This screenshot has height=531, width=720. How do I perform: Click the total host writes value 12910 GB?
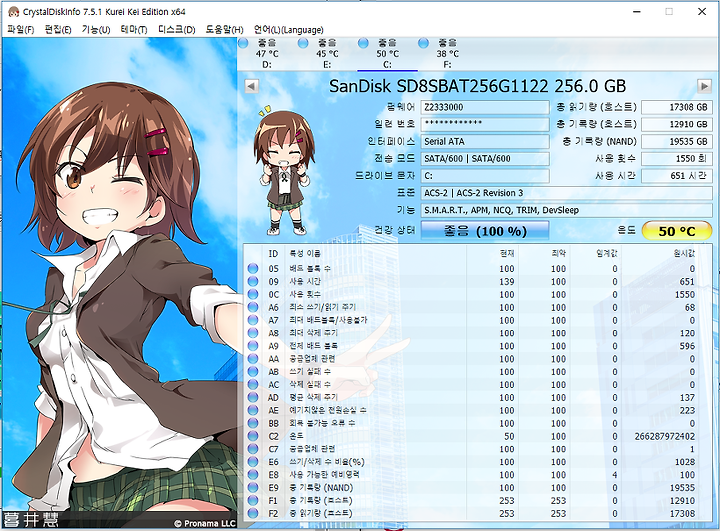[676, 124]
